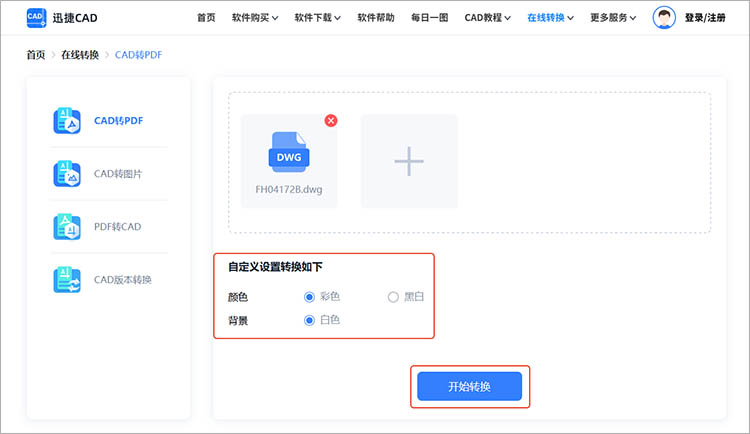Viewport: 750px width, 434px height.
Task: Click the DWG file icon
Action: click(289, 152)
